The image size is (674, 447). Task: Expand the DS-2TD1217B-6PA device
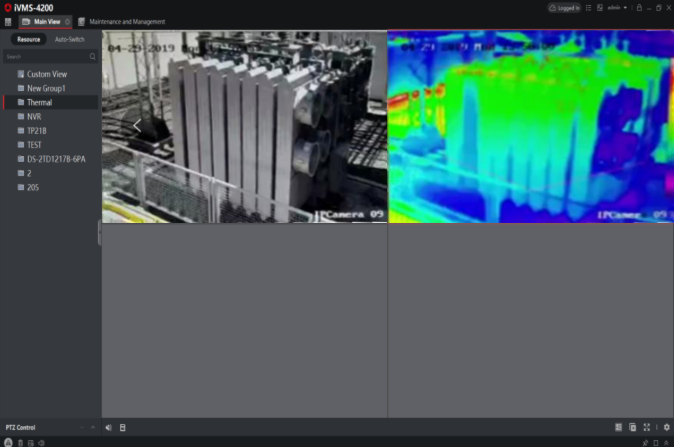pyautogui.click(x=55, y=158)
